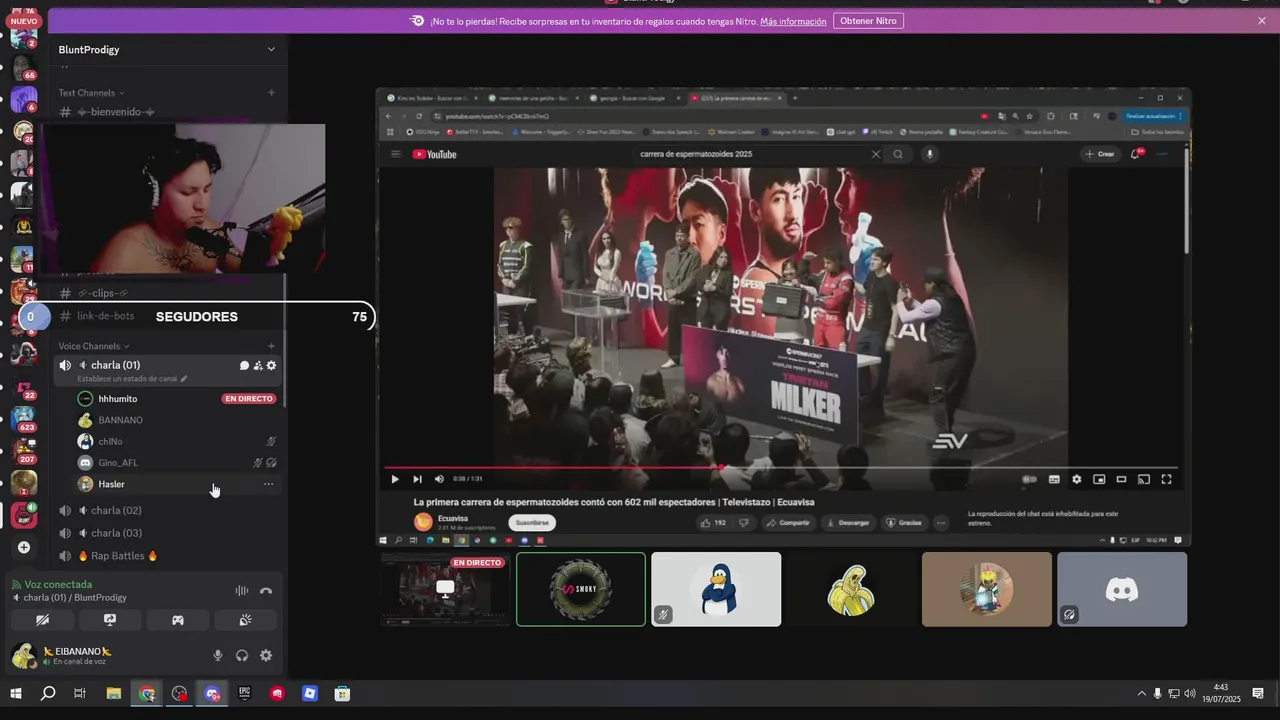Click the YouTube Crear button
The width and height of the screenshot is (1280, 720).
(1100, 154)
